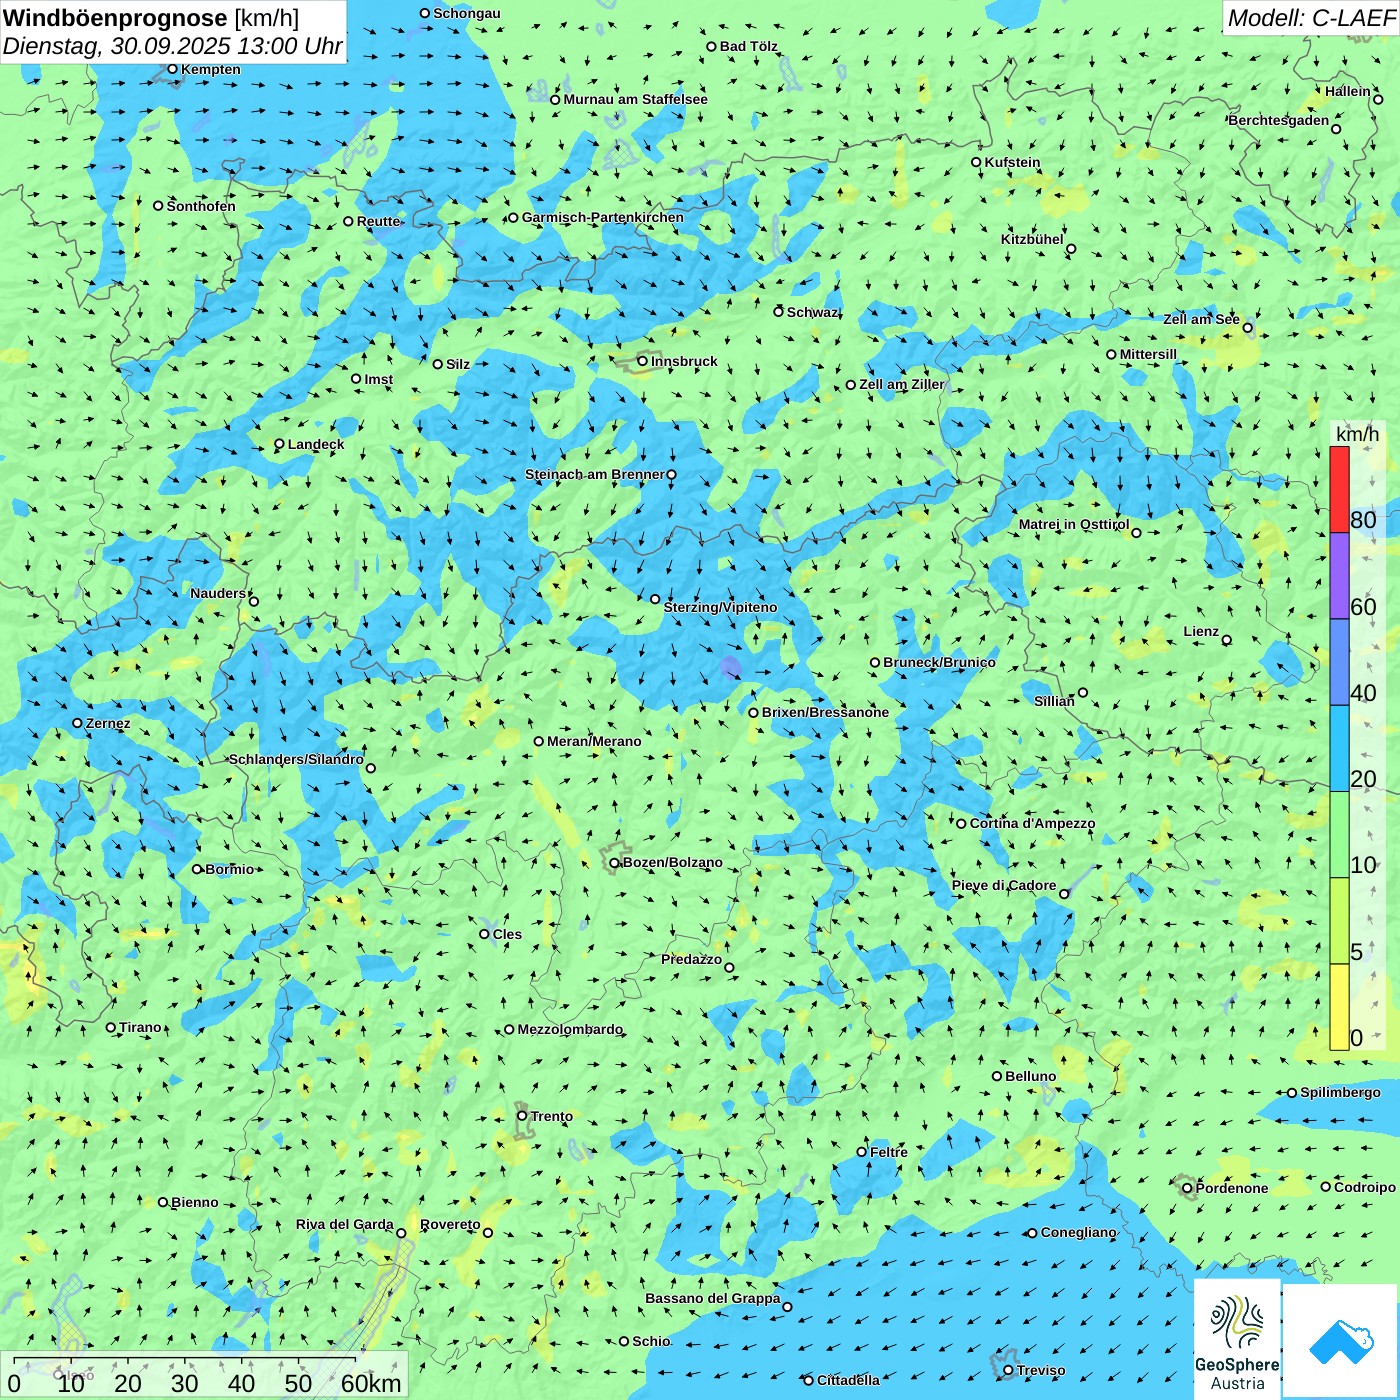Click the Landeck label

(x=316, y=444)
